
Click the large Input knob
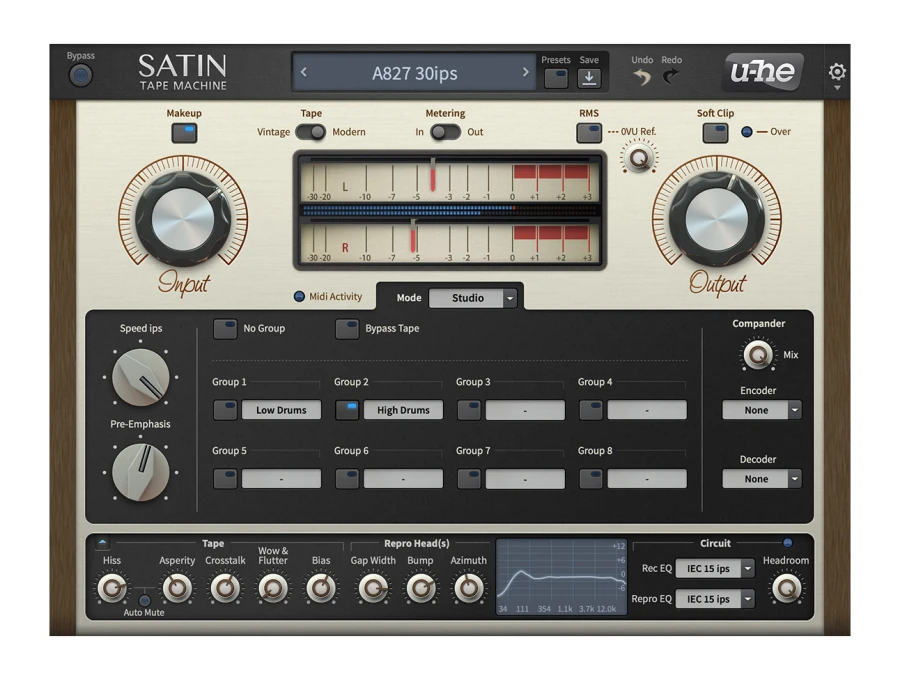[x=183, y=219]
